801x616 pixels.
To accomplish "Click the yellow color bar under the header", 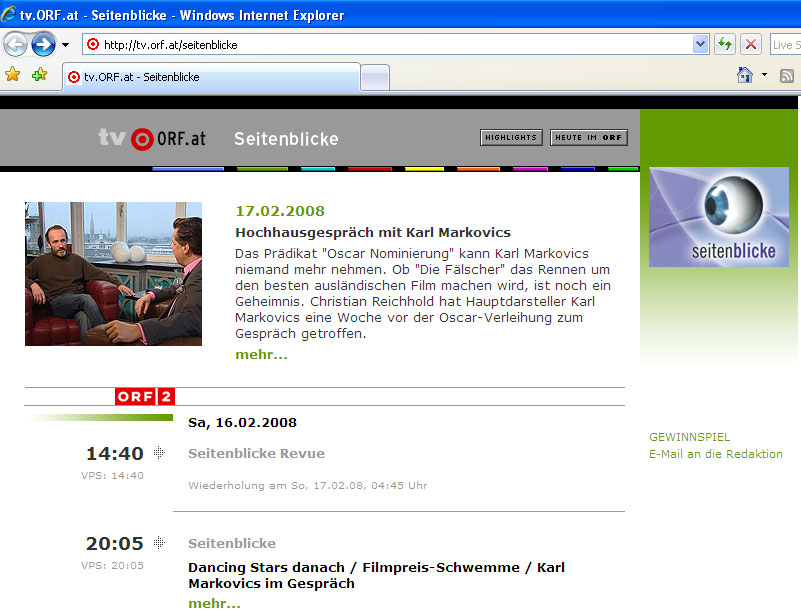I will 424,169.
